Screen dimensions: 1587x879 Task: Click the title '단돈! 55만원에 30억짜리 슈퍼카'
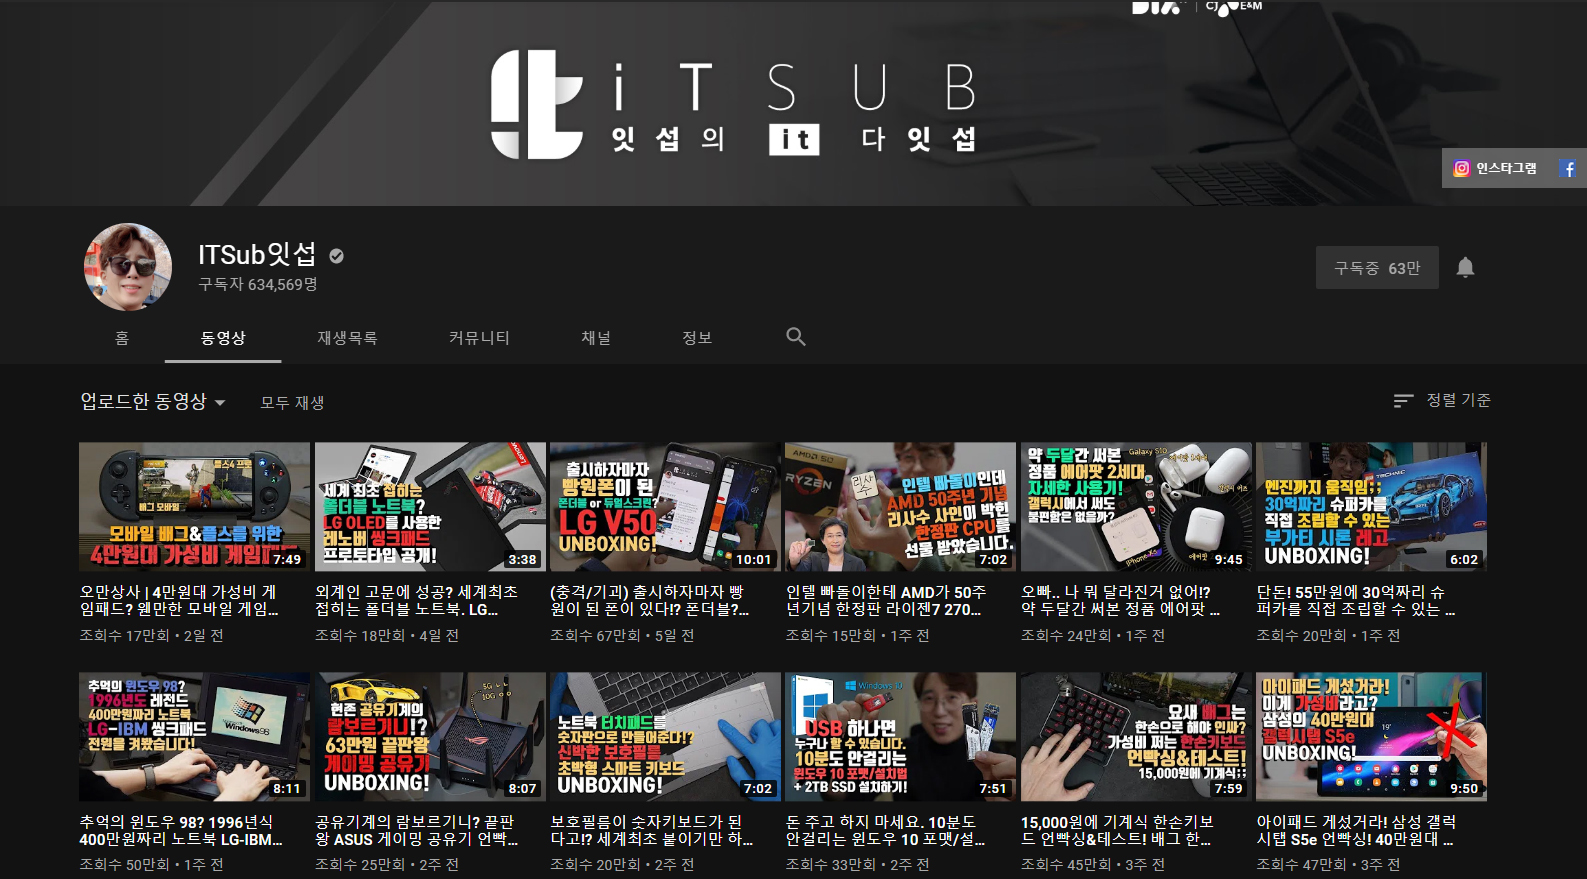pyautogui.click(x=1356, y=600)
